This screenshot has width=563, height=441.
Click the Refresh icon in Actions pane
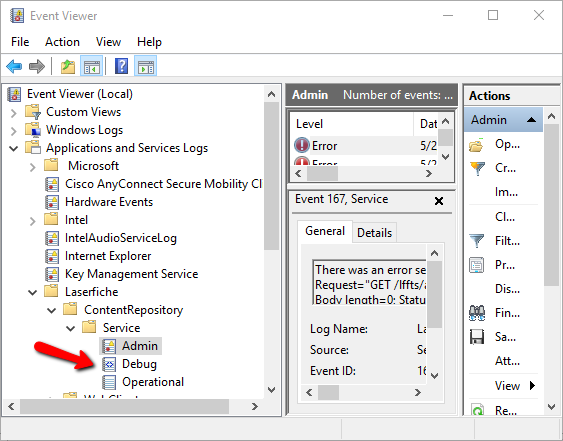click(x=477, y=409)
